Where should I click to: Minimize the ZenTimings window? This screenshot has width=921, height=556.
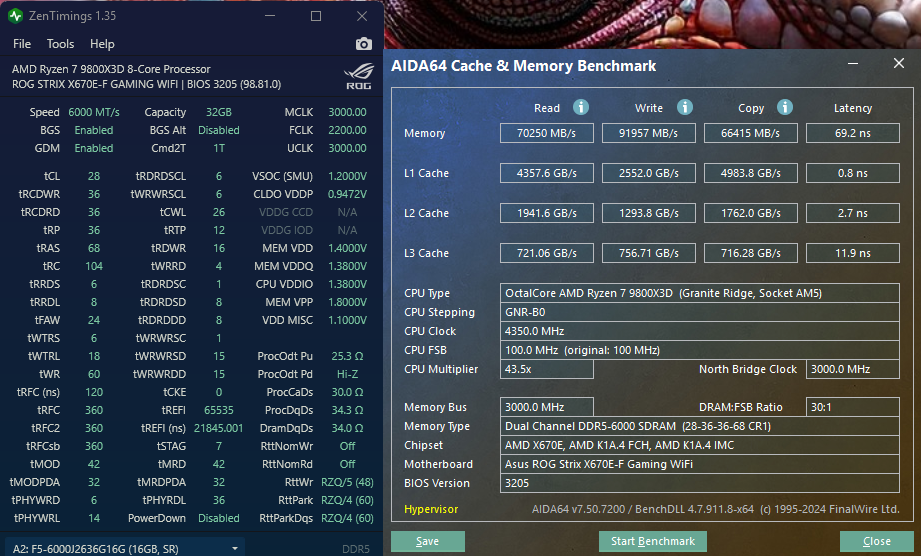(270, 16)
